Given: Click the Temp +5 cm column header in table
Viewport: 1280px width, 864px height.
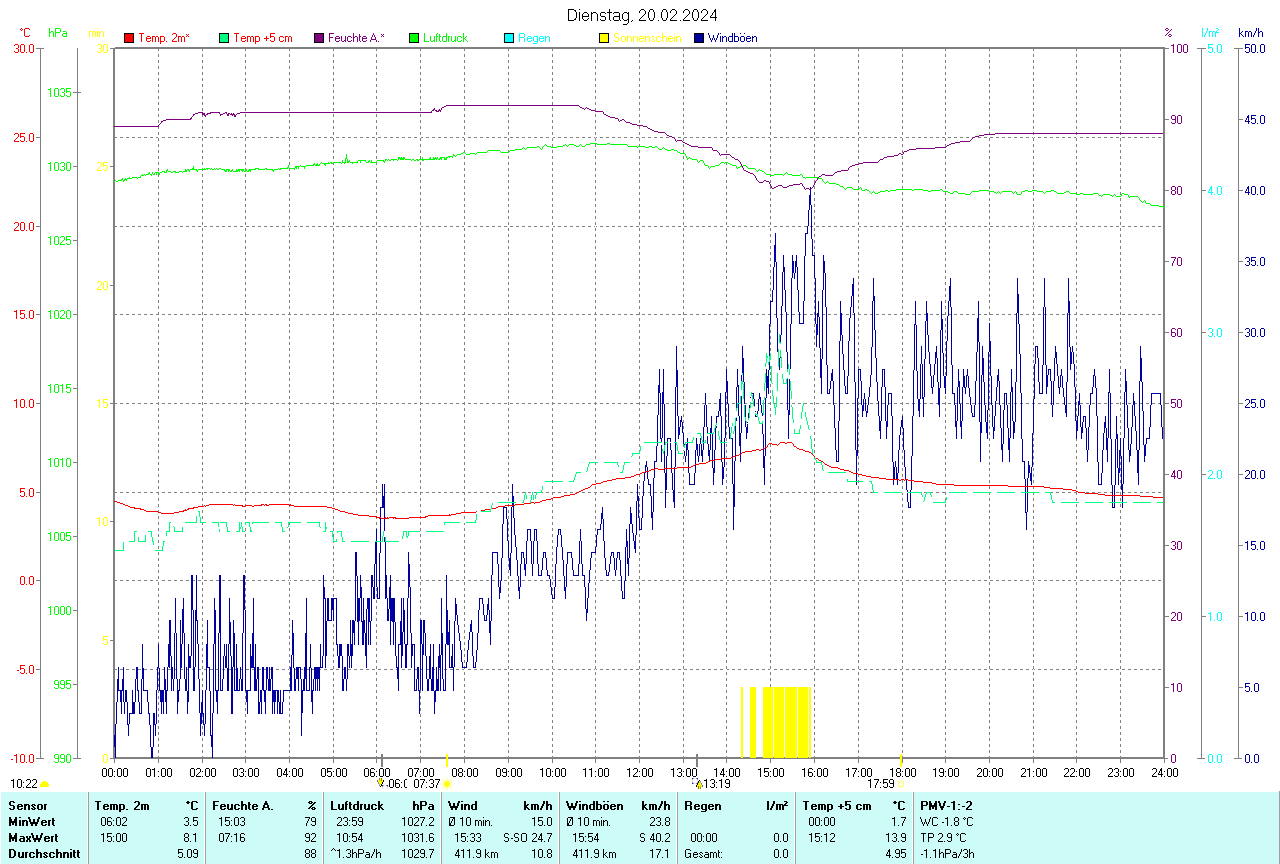Looking at the screenshot, I should (x=837, y=806).
